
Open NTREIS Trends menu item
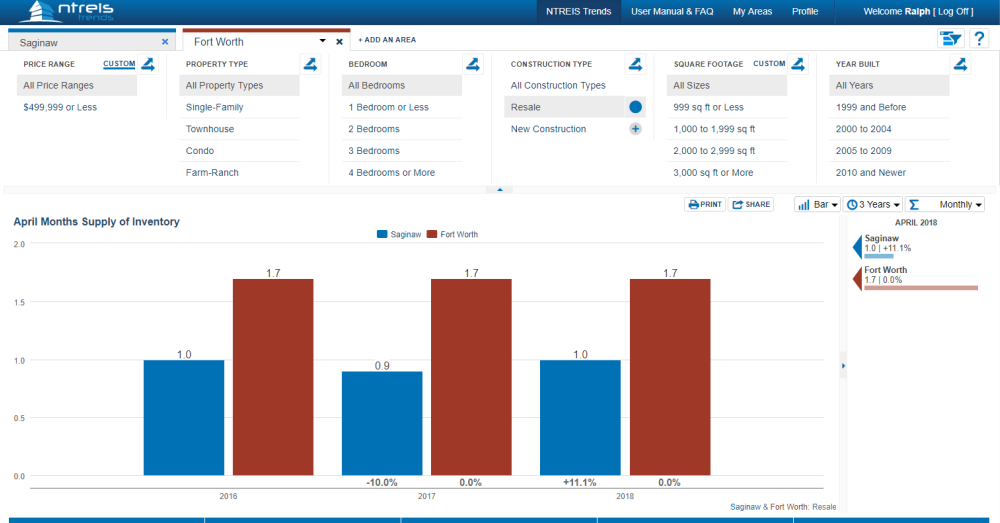(578, 11)
